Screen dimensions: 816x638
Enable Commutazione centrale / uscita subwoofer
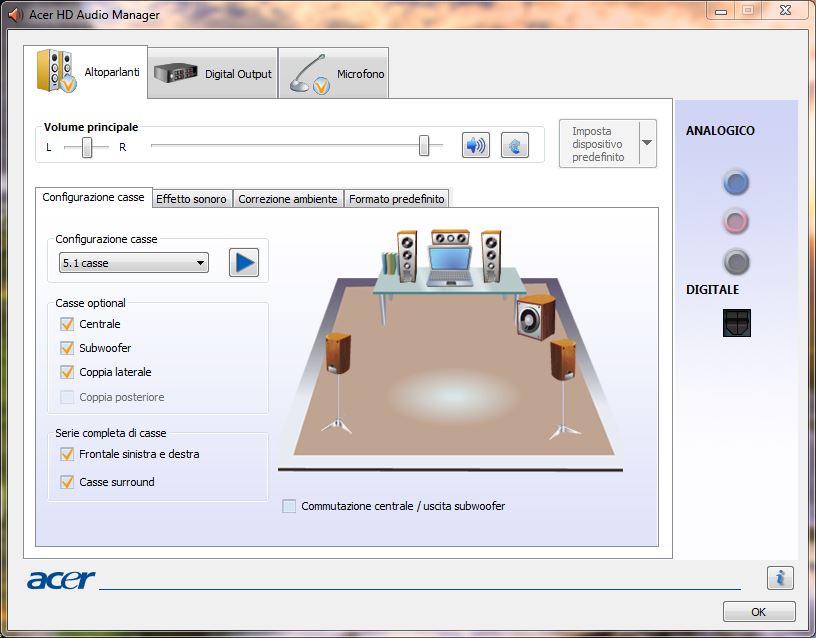click(289, 506)
